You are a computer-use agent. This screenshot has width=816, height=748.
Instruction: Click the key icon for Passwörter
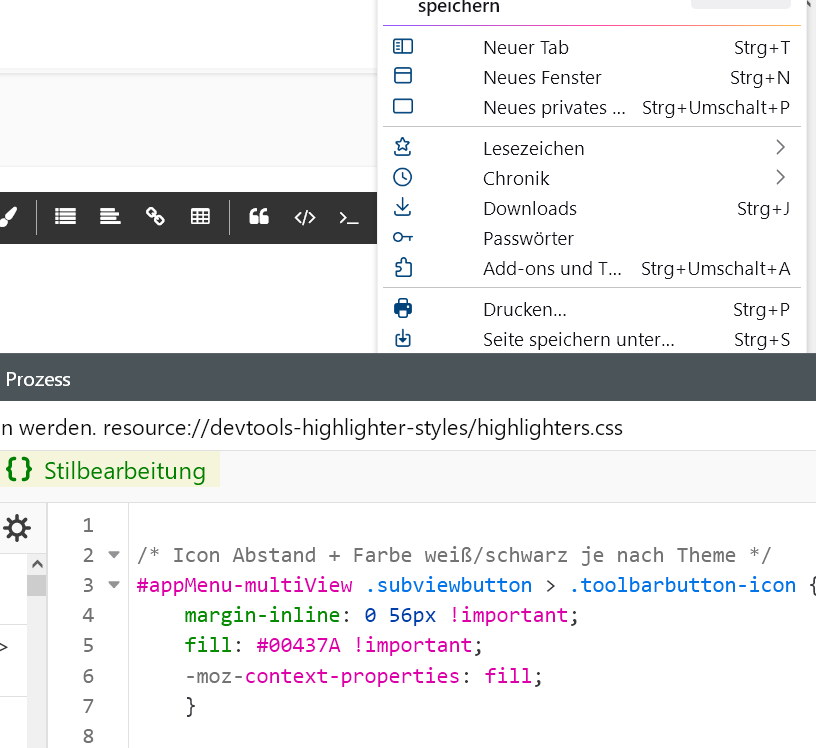point(403,238)
